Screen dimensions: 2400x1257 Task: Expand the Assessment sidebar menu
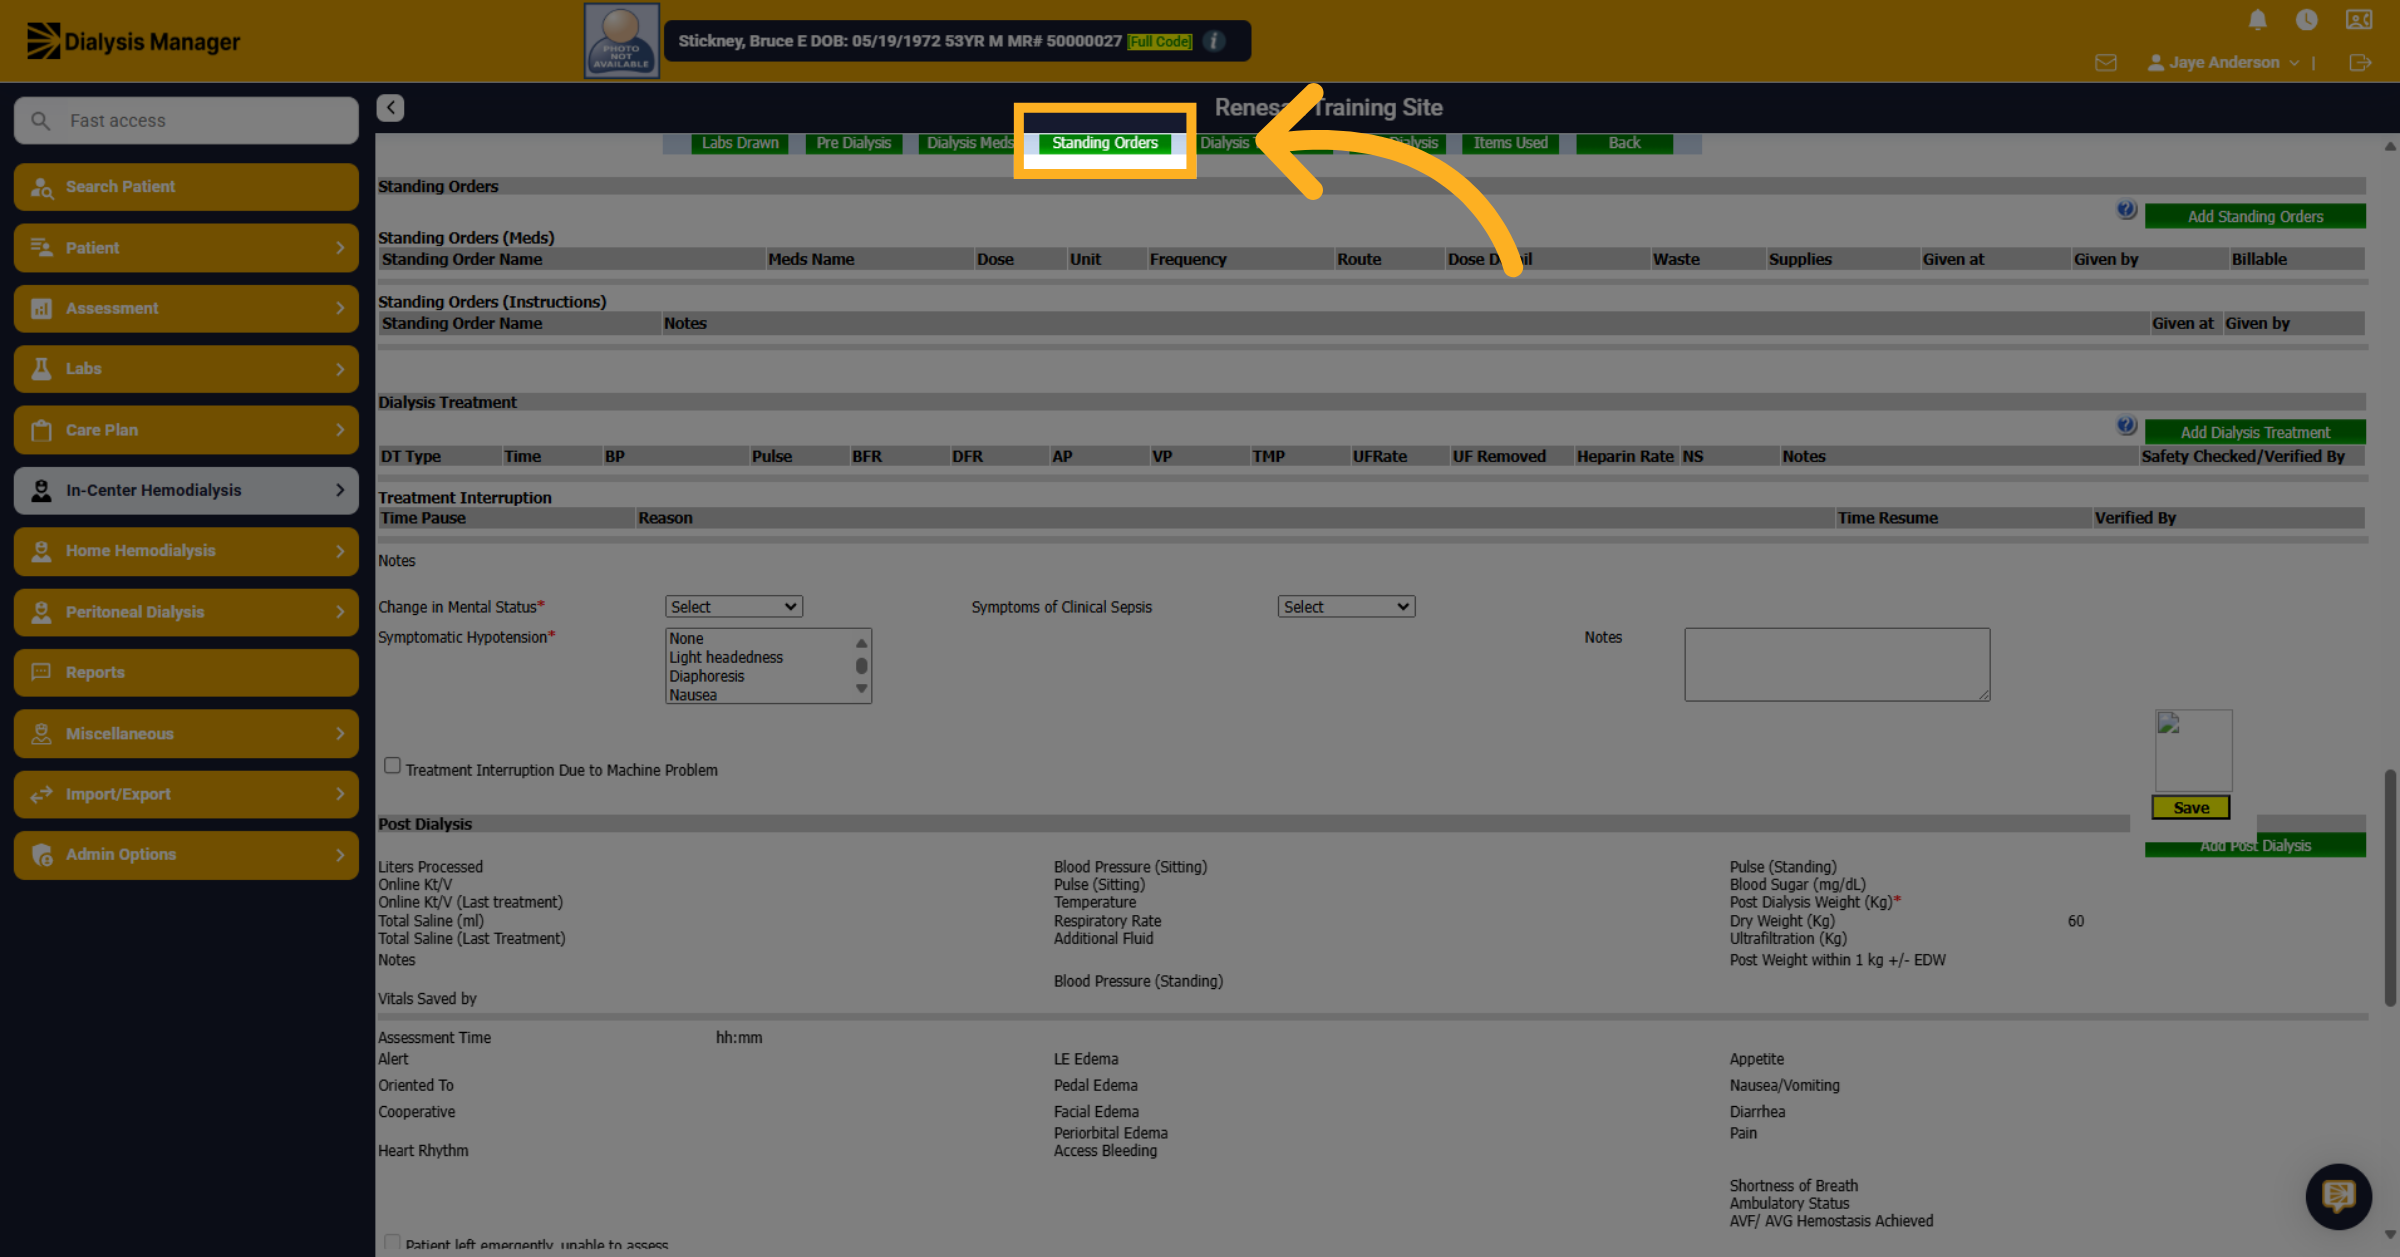point(186,308)
